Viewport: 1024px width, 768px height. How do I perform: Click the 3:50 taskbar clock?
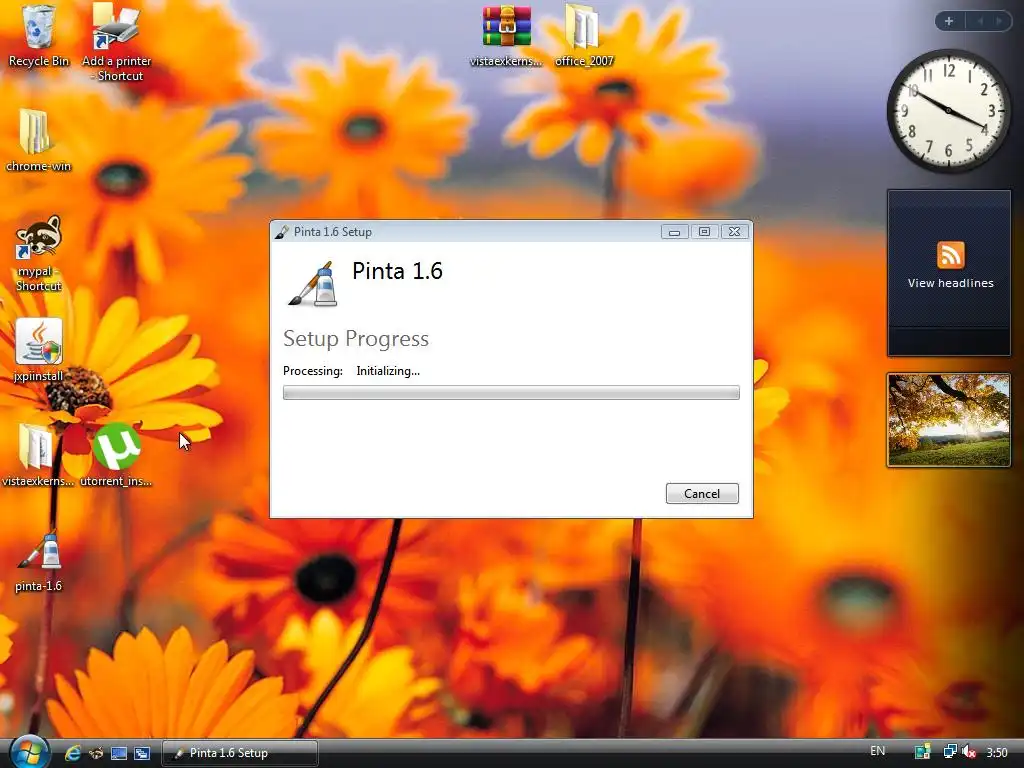[997, 753]
